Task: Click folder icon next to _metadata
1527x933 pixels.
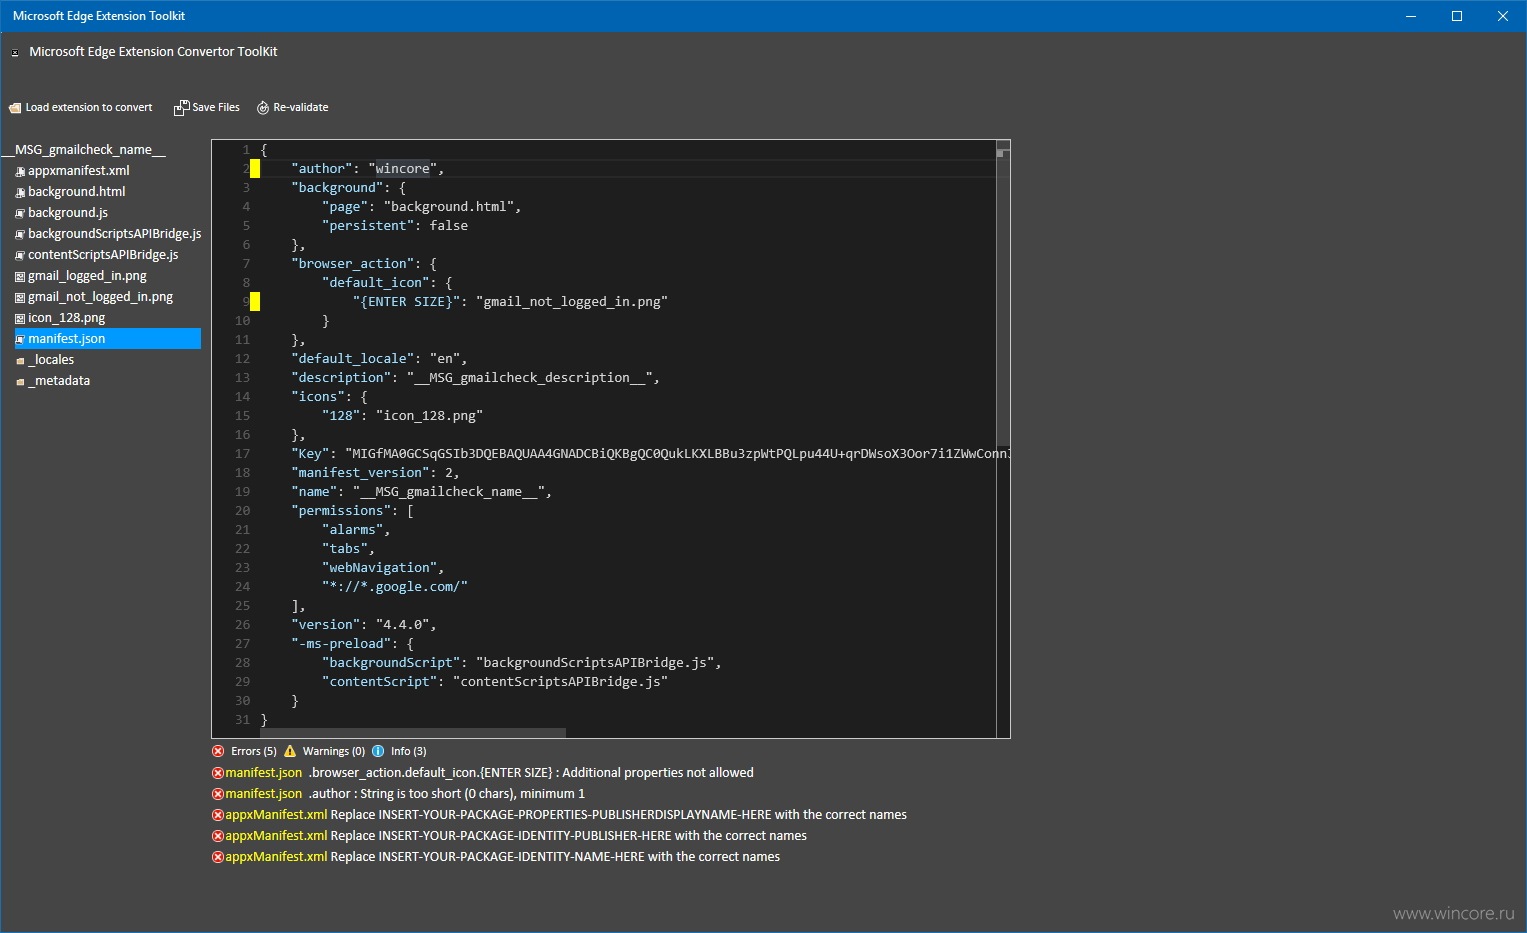Action: point(20,382)
